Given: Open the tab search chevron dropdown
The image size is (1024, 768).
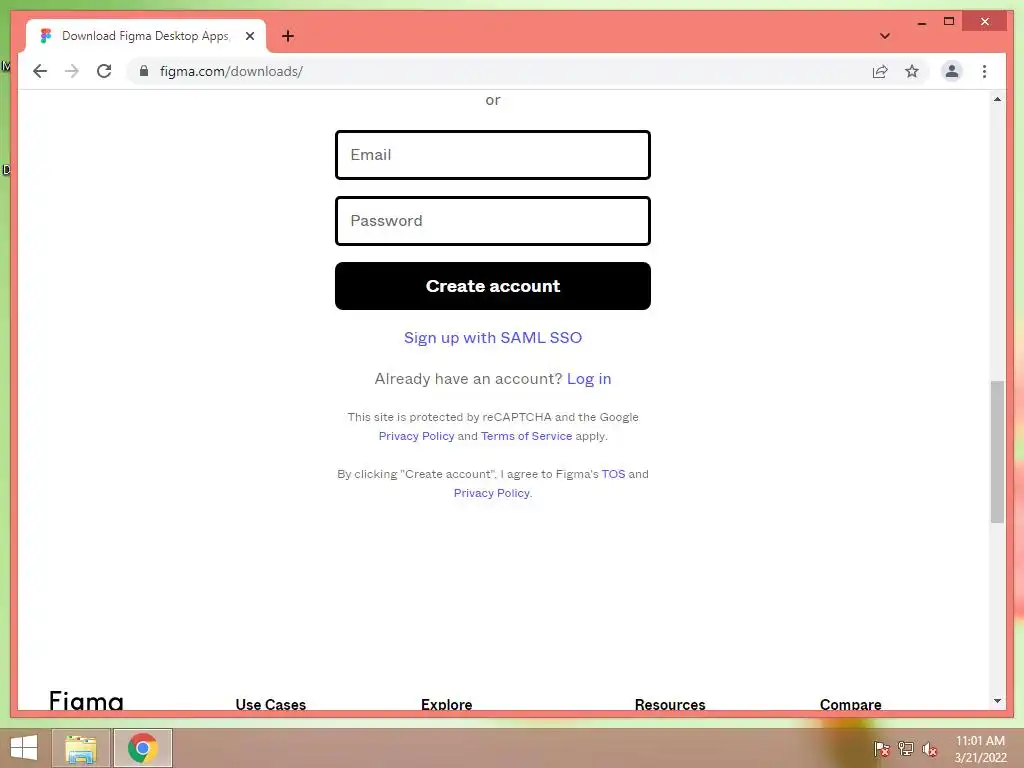Looking at the screenshot, I should tap(884, 36).
